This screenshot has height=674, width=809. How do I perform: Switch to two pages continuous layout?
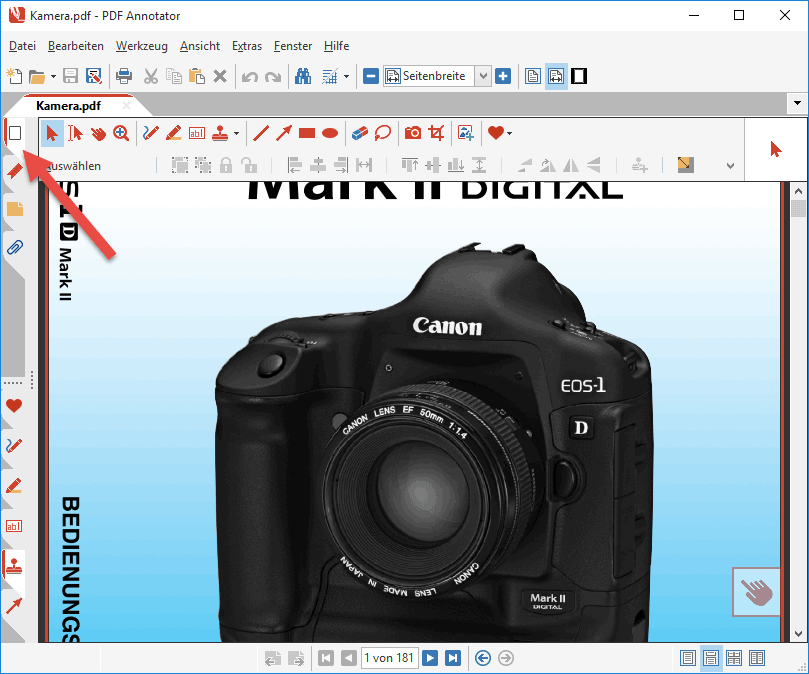point(734,658)
